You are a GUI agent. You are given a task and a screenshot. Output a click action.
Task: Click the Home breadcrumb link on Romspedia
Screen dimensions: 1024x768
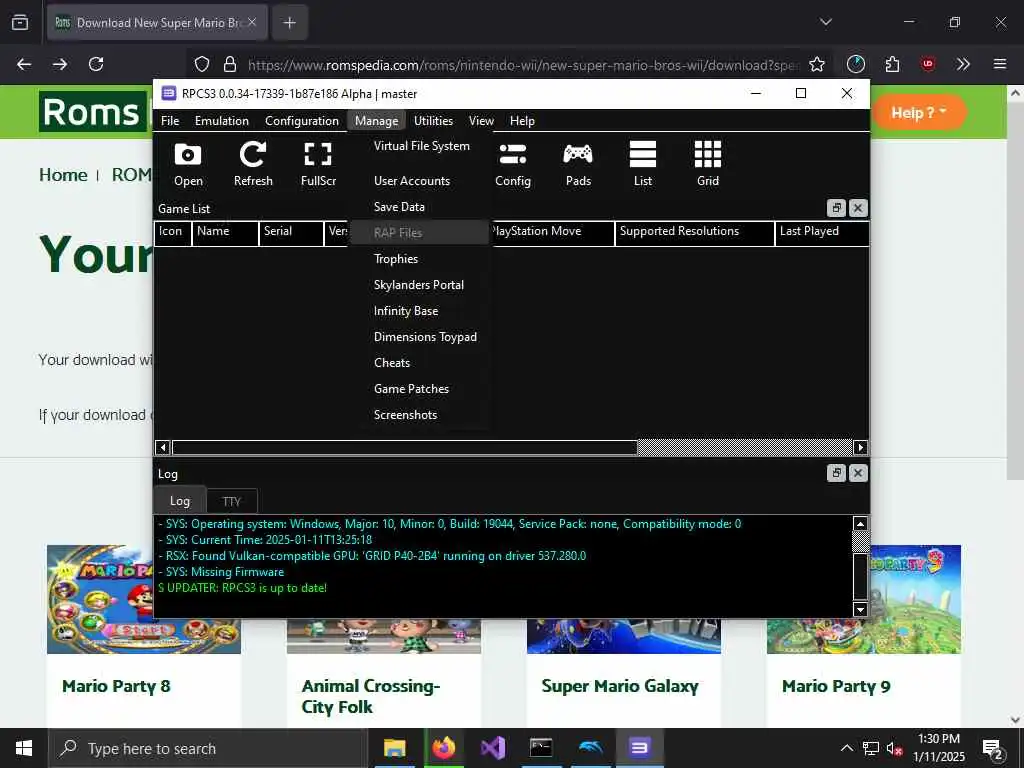(x=63, y=175)
